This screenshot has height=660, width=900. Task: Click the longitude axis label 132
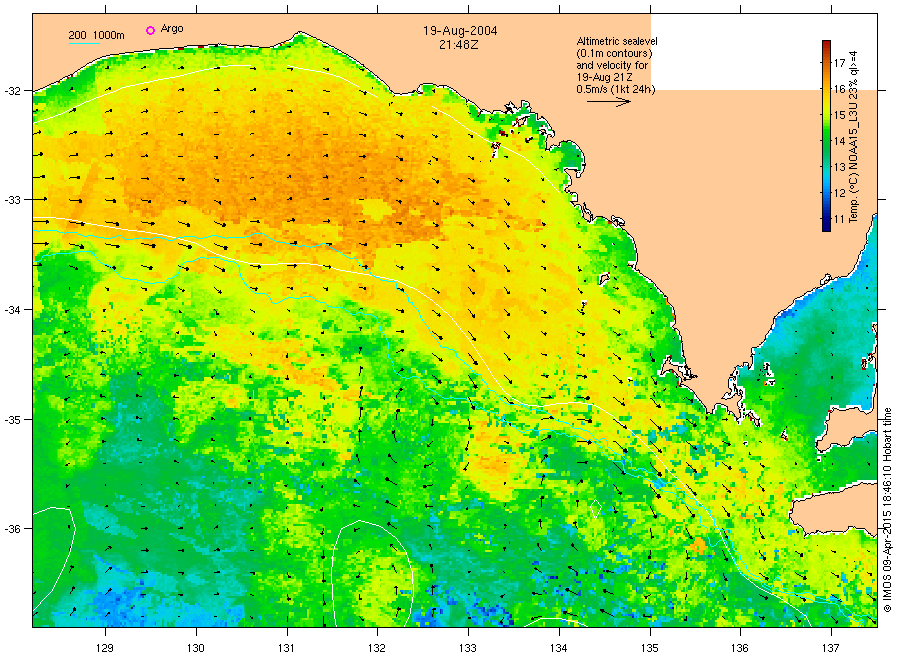pos(377,648)
